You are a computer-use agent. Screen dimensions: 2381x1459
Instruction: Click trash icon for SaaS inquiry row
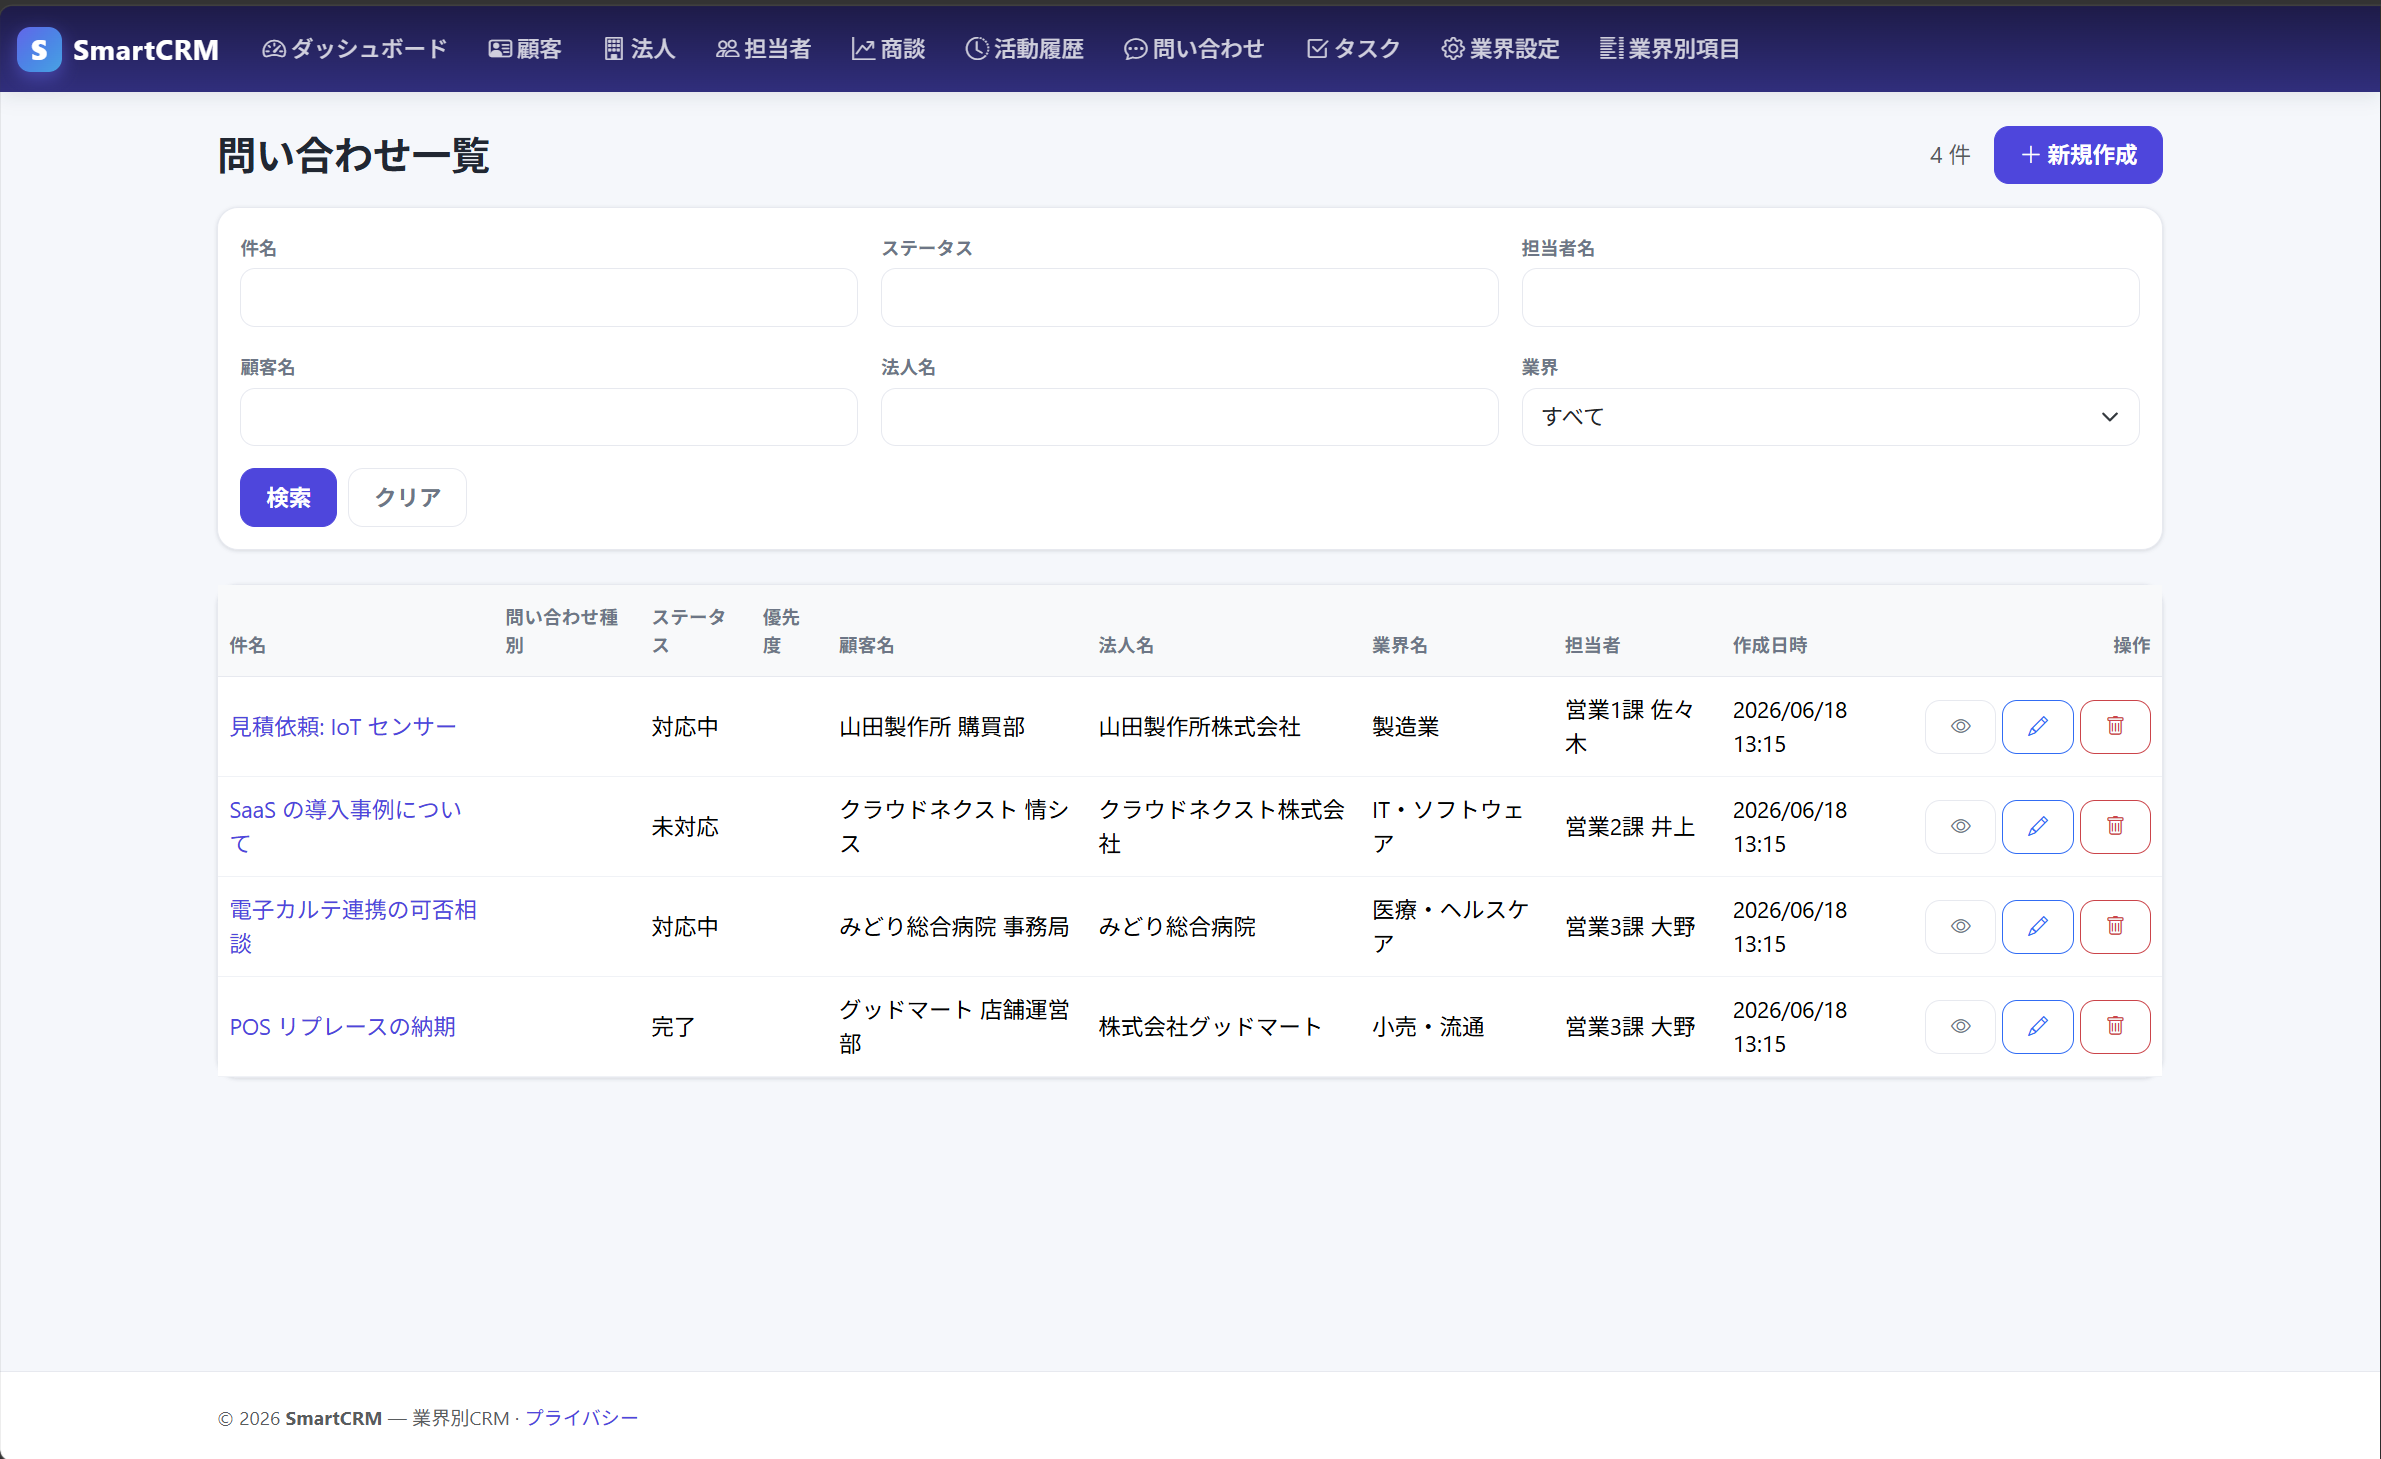coord(2115,827)
